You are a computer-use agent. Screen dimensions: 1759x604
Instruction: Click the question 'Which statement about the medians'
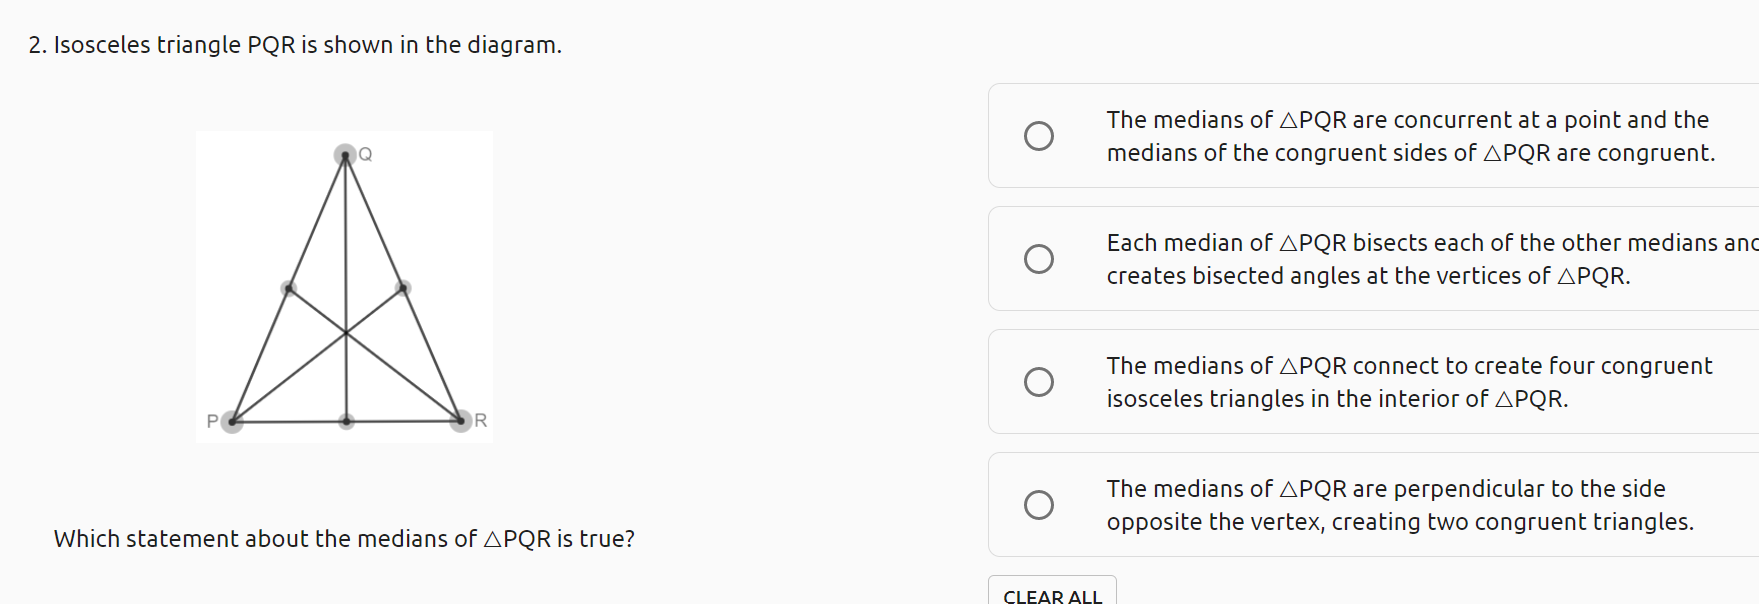pos(344,539)
